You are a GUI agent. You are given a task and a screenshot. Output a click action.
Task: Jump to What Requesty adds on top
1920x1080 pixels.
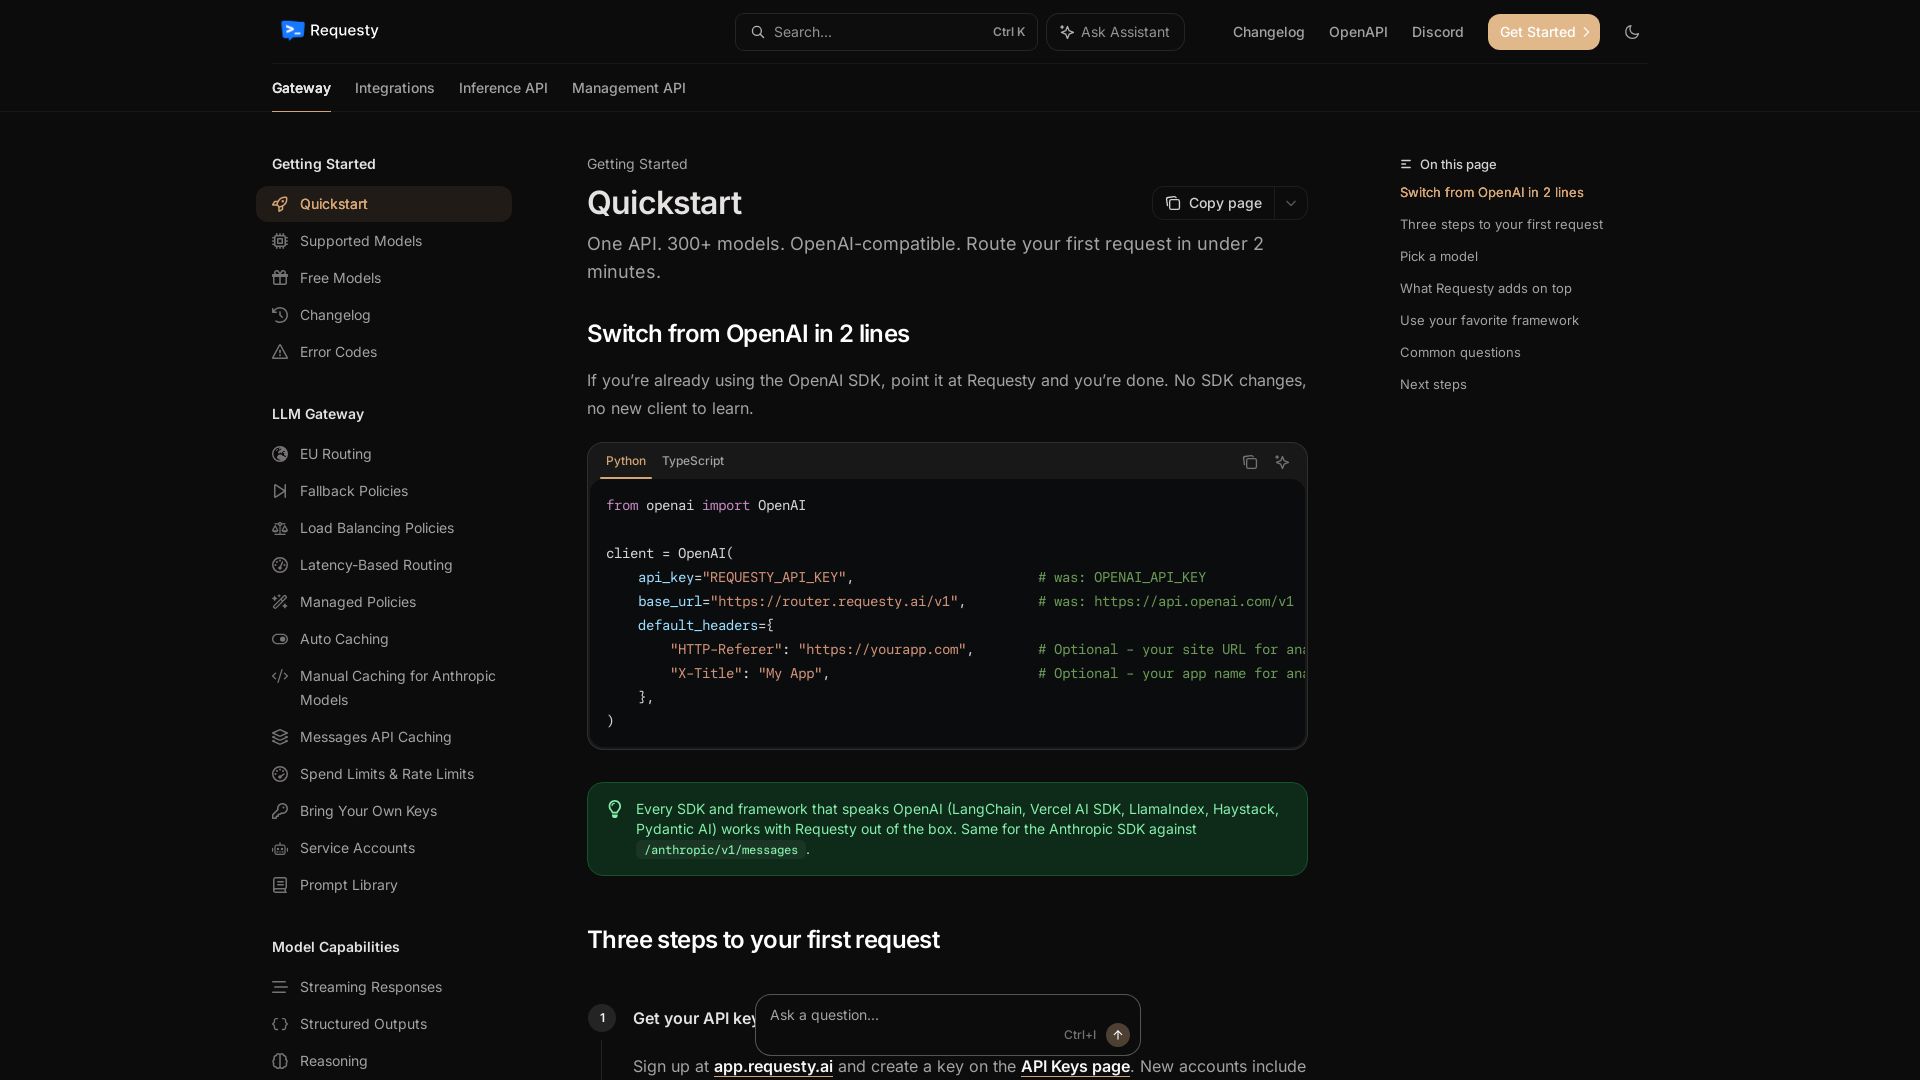pyautogui.click(x=1486, y=288)
